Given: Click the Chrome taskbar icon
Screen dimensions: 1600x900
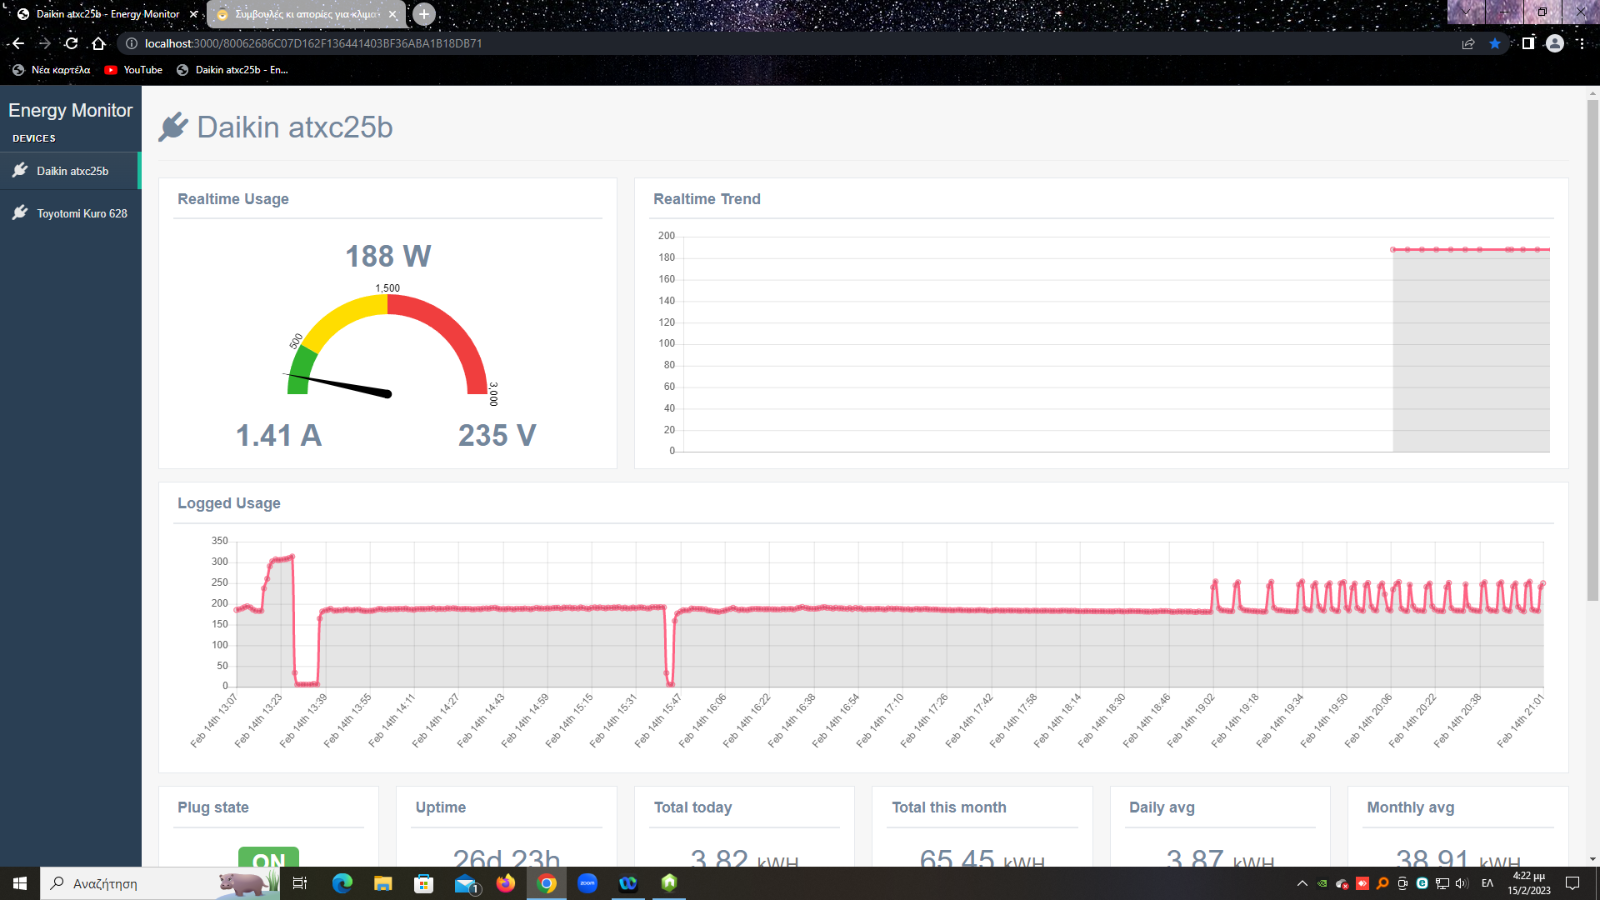Looking at the screenshot, I should click(547, 883).
